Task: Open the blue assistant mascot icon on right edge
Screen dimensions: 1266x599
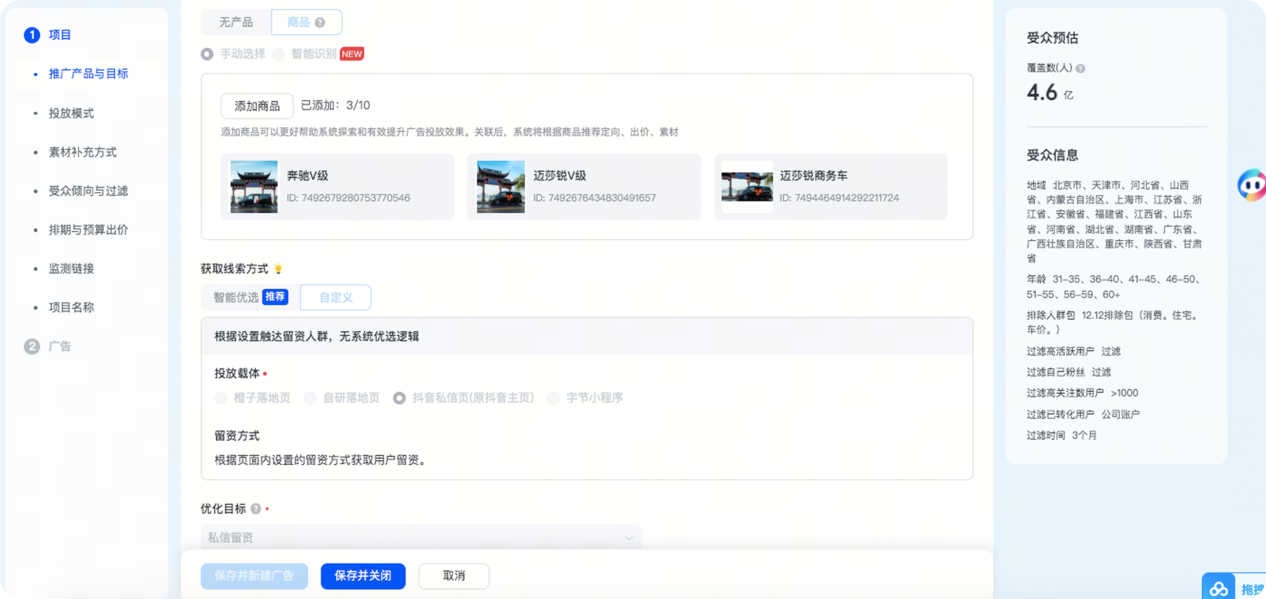Action: pos(1249,186)
